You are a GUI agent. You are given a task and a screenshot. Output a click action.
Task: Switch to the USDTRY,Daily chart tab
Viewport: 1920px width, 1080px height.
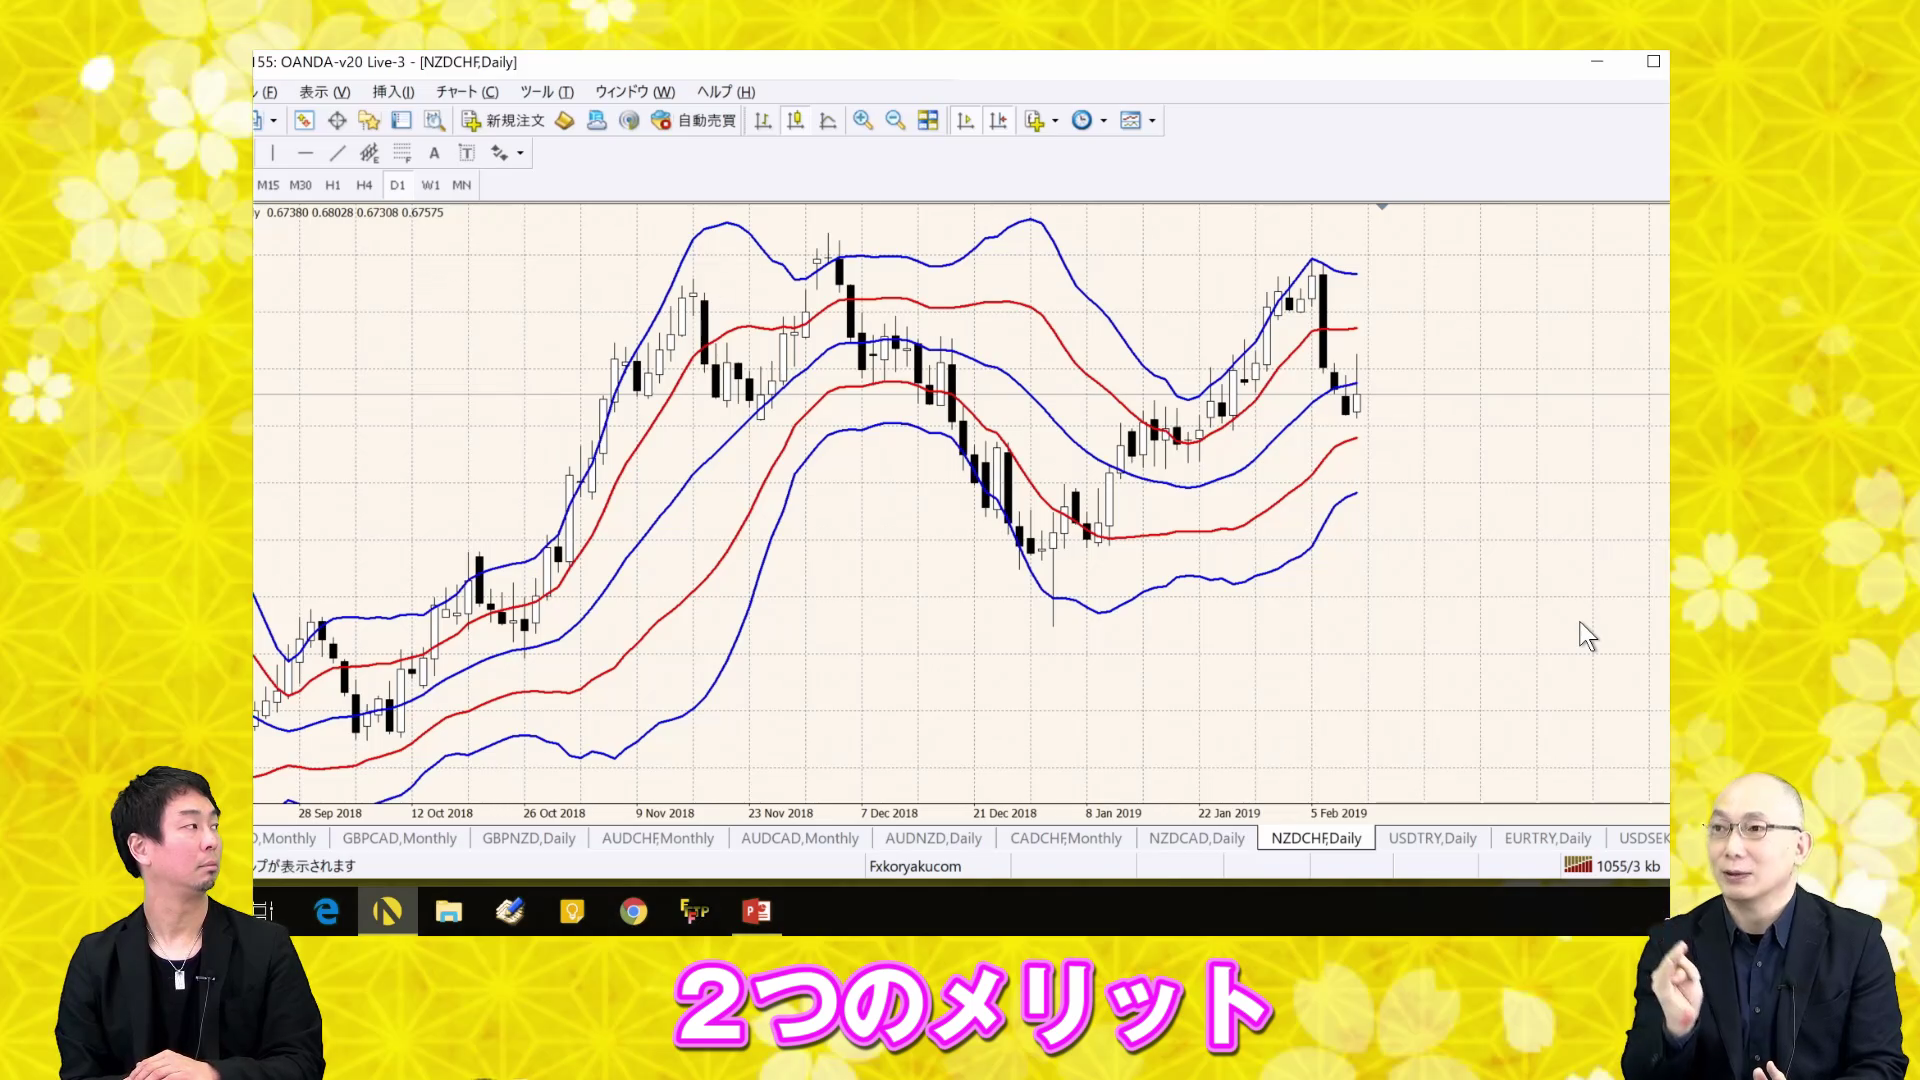pyautogui.click(x=1432, y=838)
